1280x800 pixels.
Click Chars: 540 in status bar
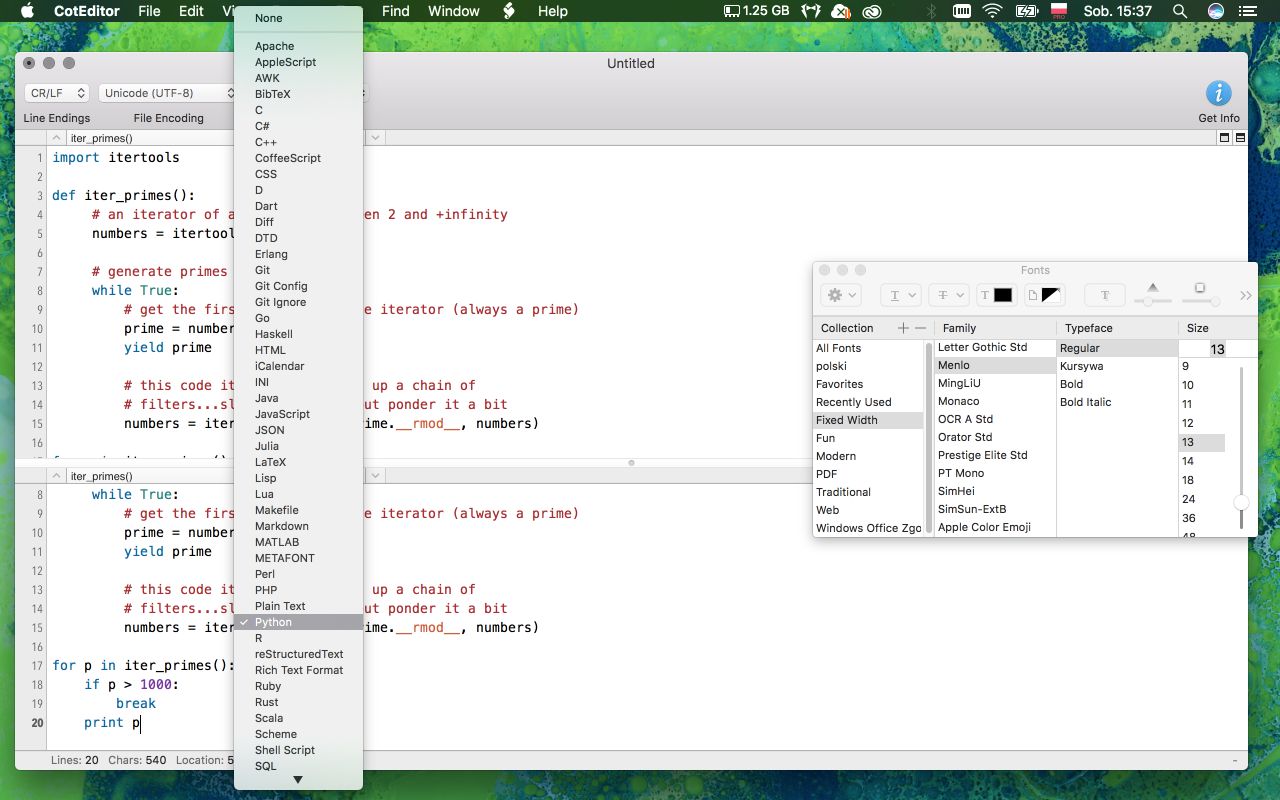point(137,760)
